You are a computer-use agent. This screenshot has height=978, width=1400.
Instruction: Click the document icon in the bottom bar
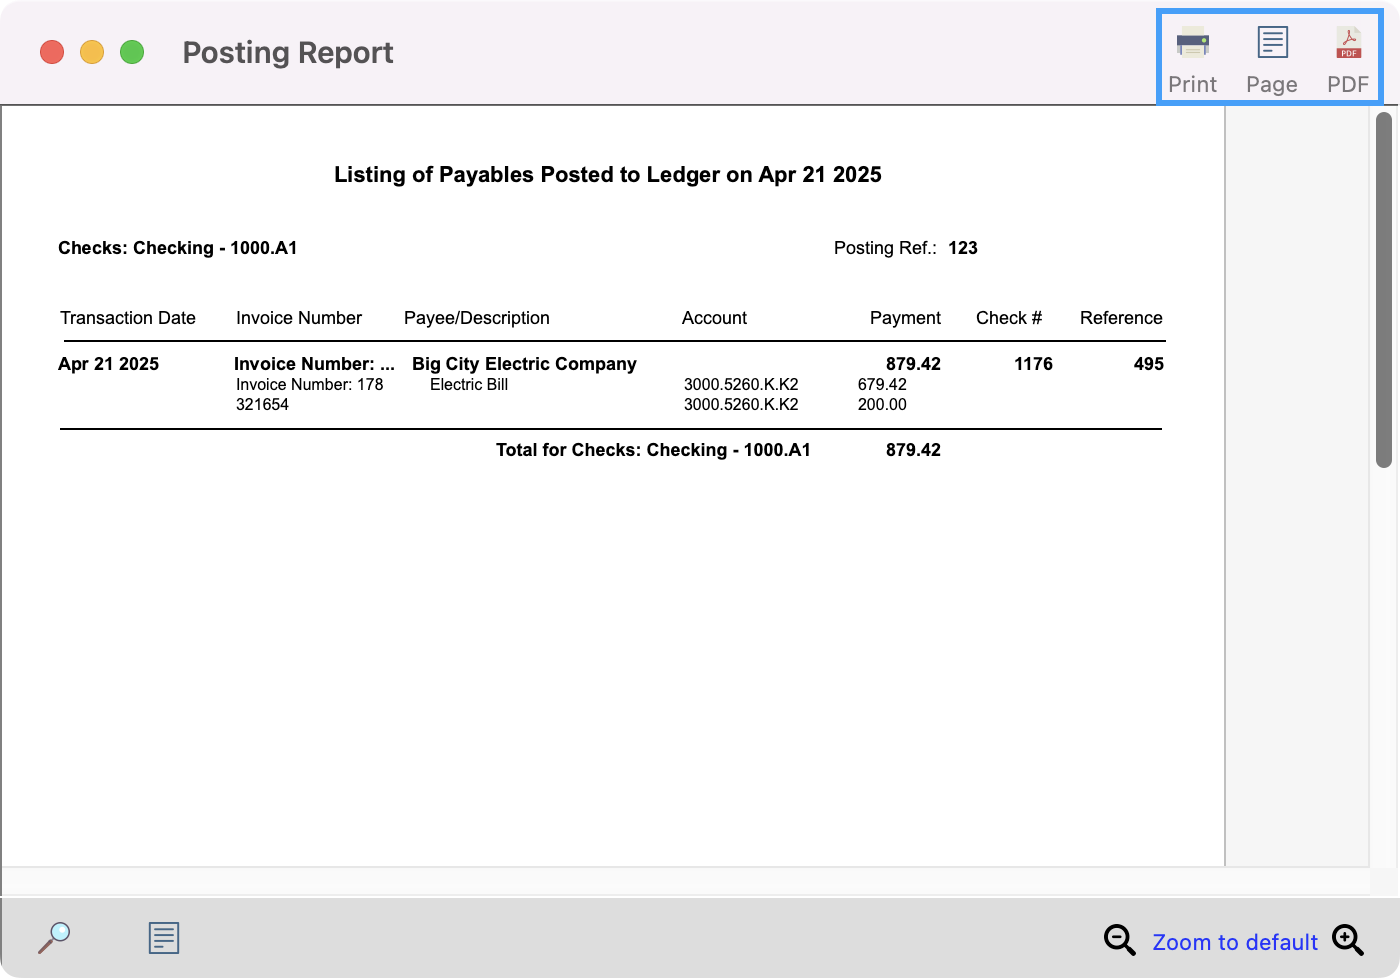coord(163,938)
